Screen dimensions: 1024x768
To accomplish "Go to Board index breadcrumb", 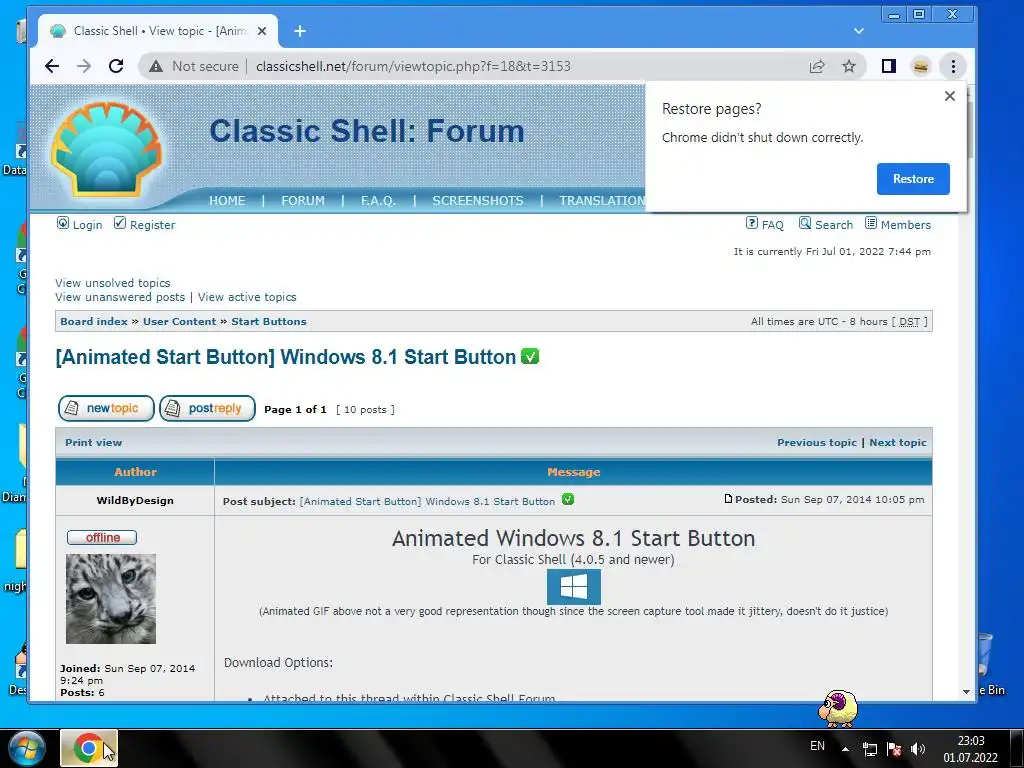I will pos(94,321).
